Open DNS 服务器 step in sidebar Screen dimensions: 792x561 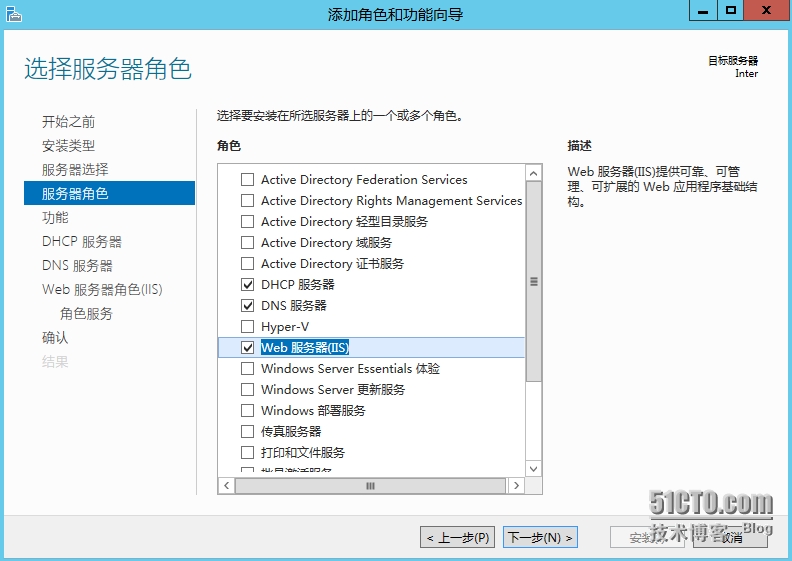77,266
